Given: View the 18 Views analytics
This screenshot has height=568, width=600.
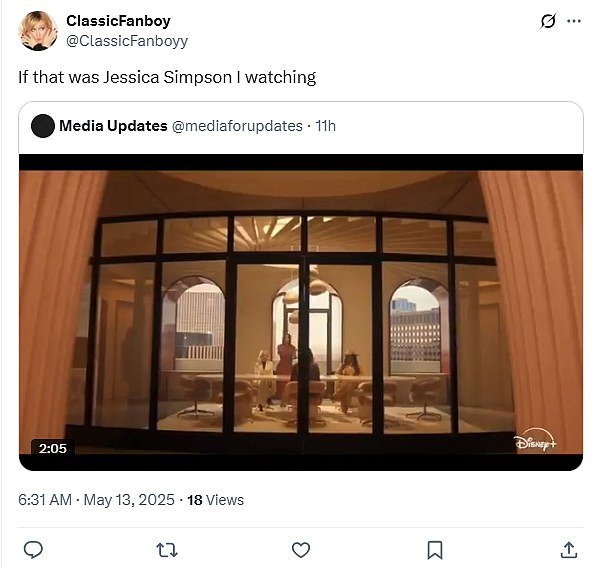Looking at the screenshot, I should 215,500.
